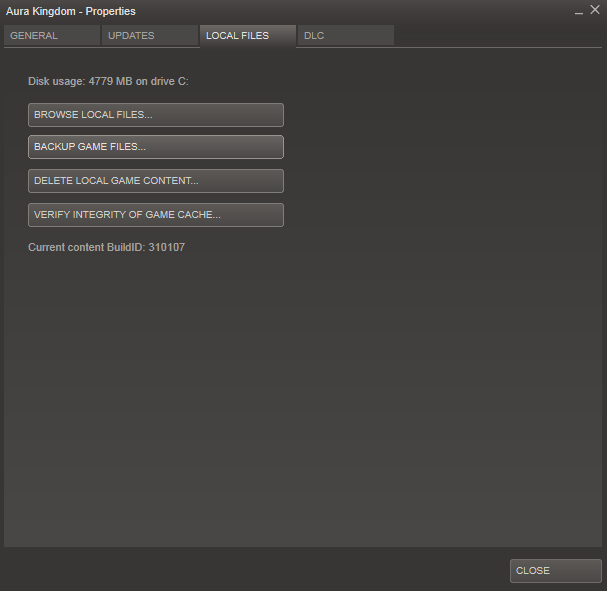Choose DELETE LOCAL GAME CONTENT

[156, 181]
